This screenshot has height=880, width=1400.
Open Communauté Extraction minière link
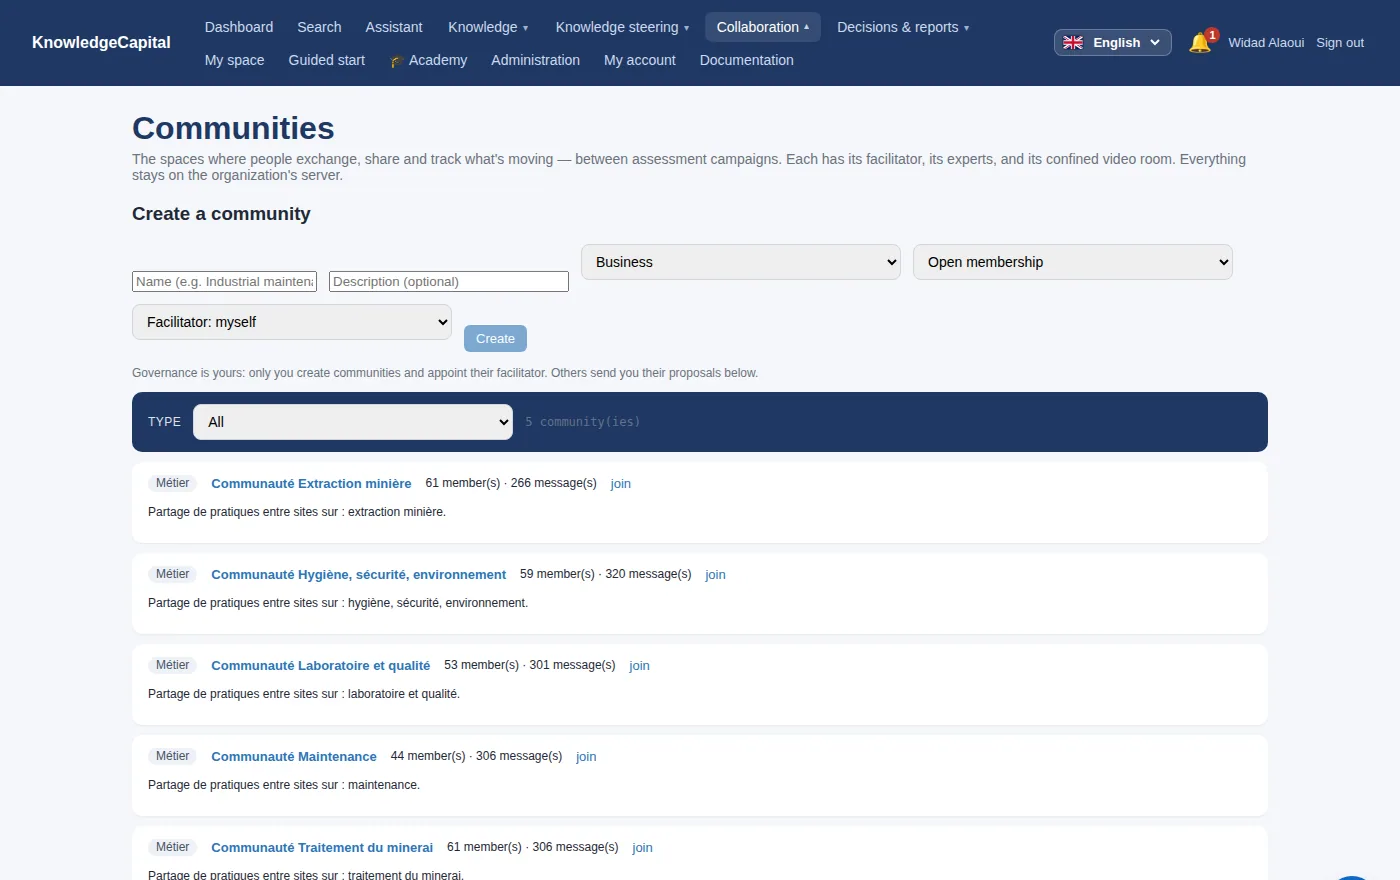coord(311,484)
